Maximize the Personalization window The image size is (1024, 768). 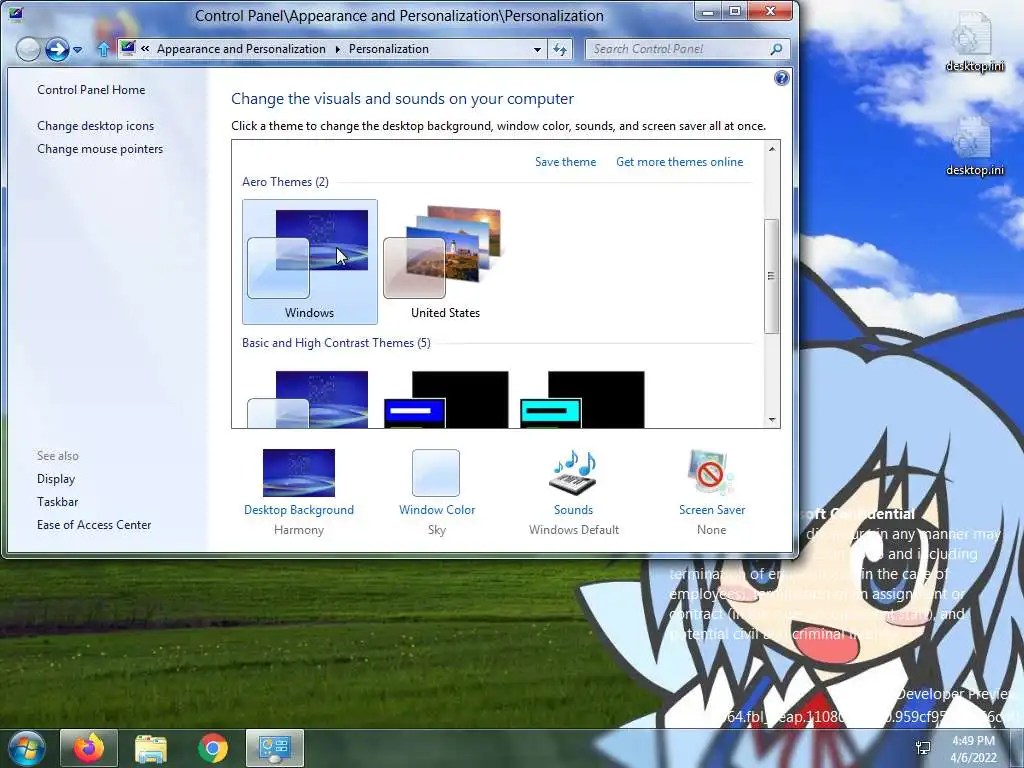735,11
